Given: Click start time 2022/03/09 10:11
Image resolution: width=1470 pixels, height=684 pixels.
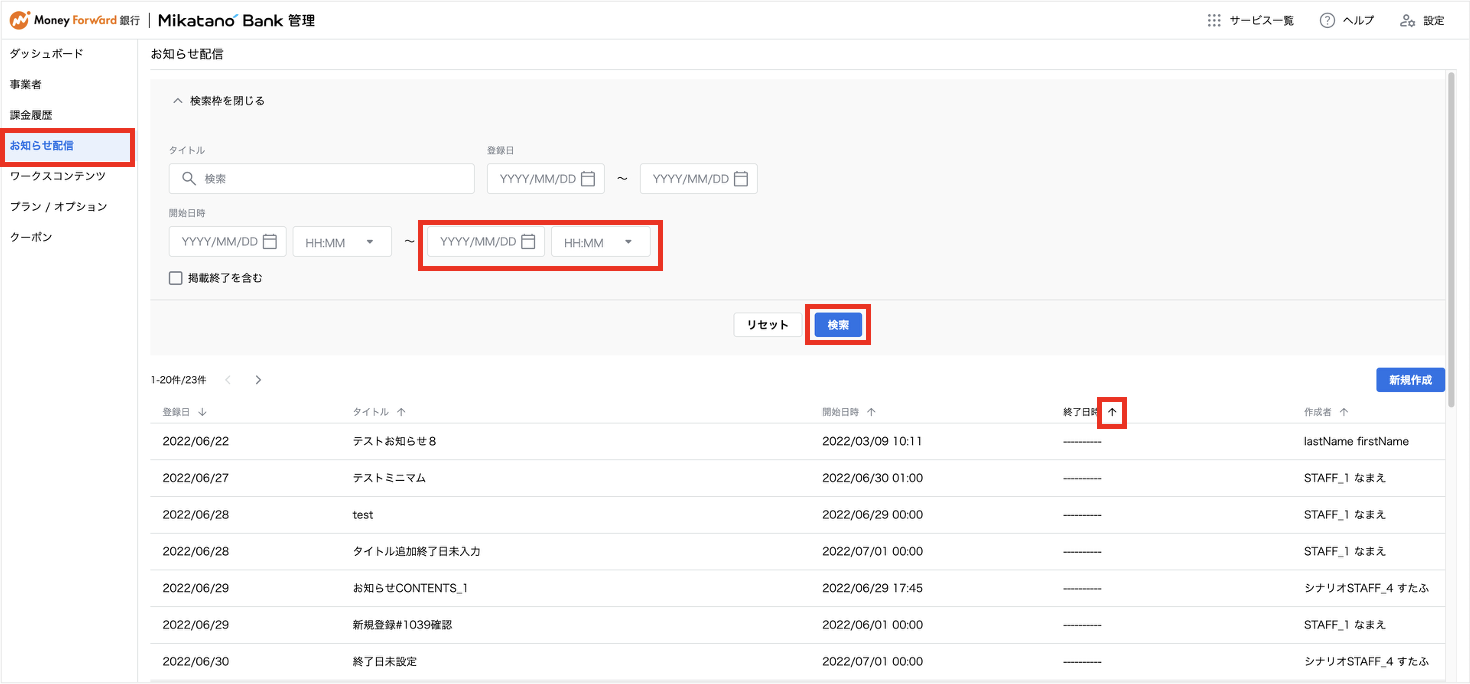Looking at the screenshot, I should 872,442.
